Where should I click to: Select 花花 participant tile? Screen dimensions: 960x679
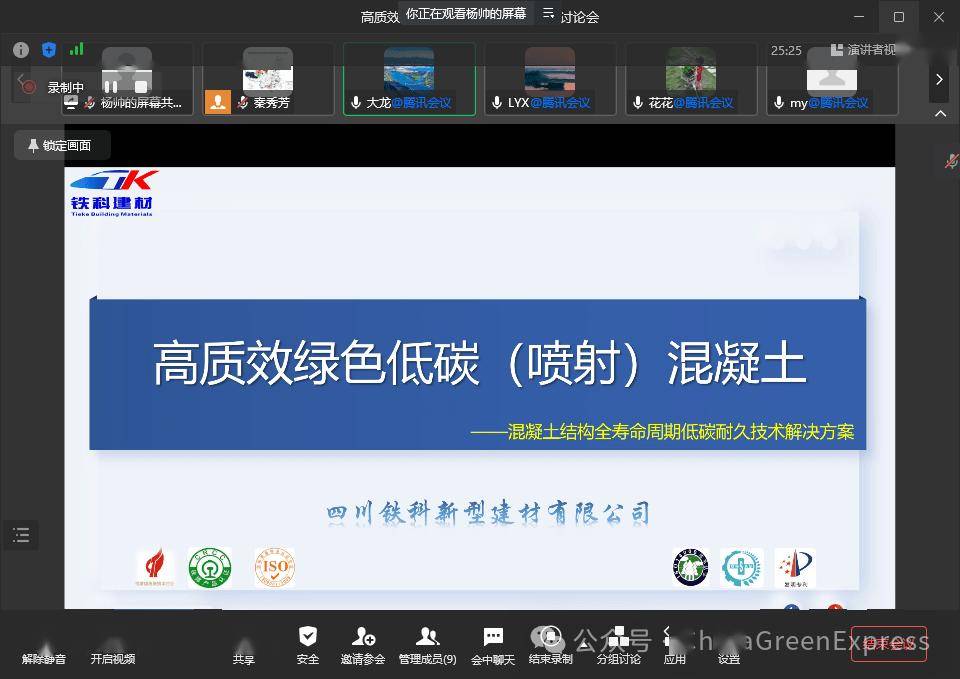tap(691, 79)
